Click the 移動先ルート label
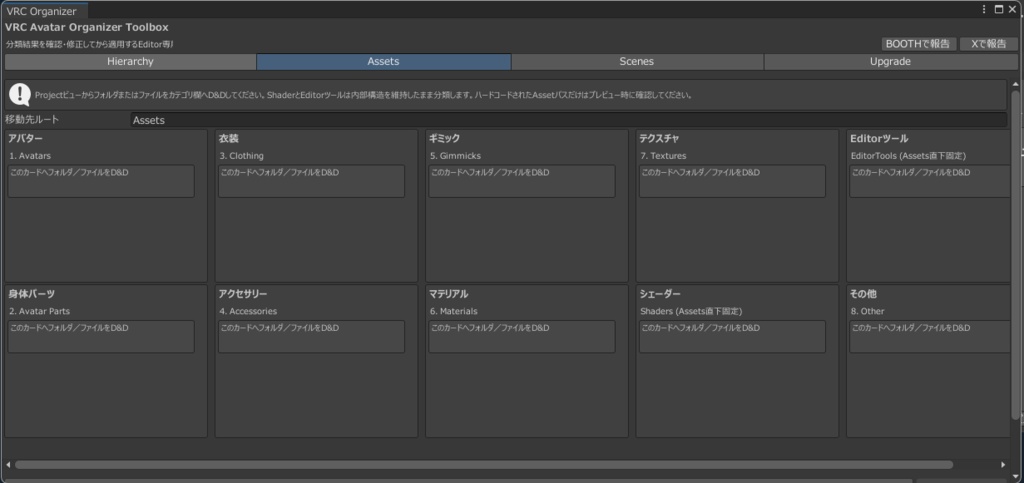Viewport: 1024px width, 483px height. pos(32,120)
